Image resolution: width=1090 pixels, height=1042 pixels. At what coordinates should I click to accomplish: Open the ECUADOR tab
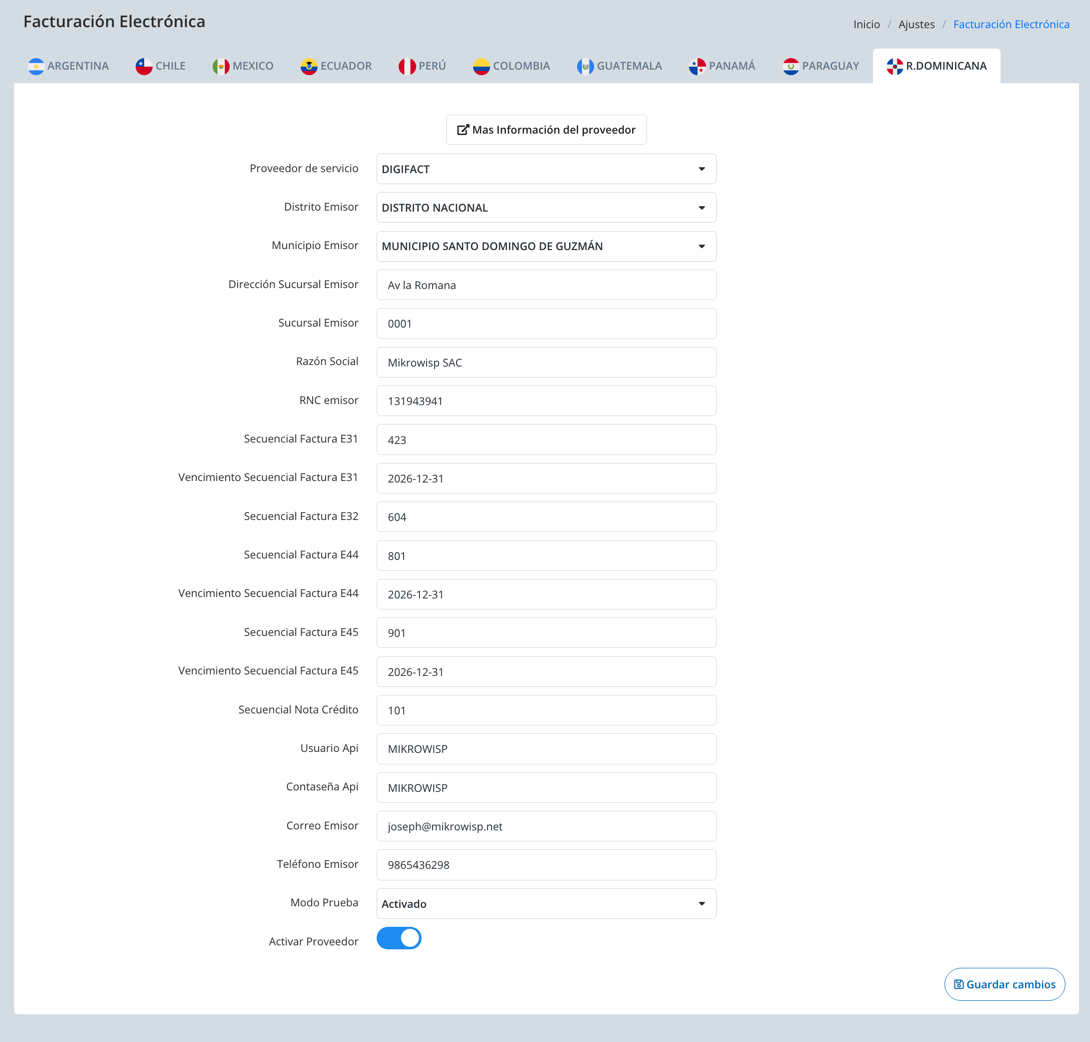(x=336, y=66)
